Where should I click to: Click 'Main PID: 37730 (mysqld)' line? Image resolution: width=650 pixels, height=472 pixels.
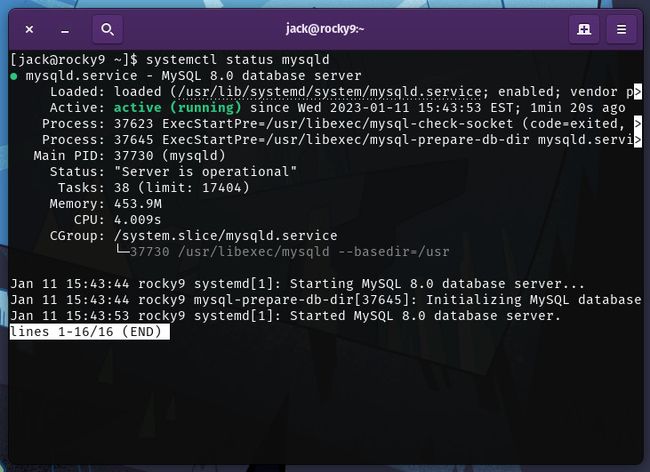pos(129,156)
